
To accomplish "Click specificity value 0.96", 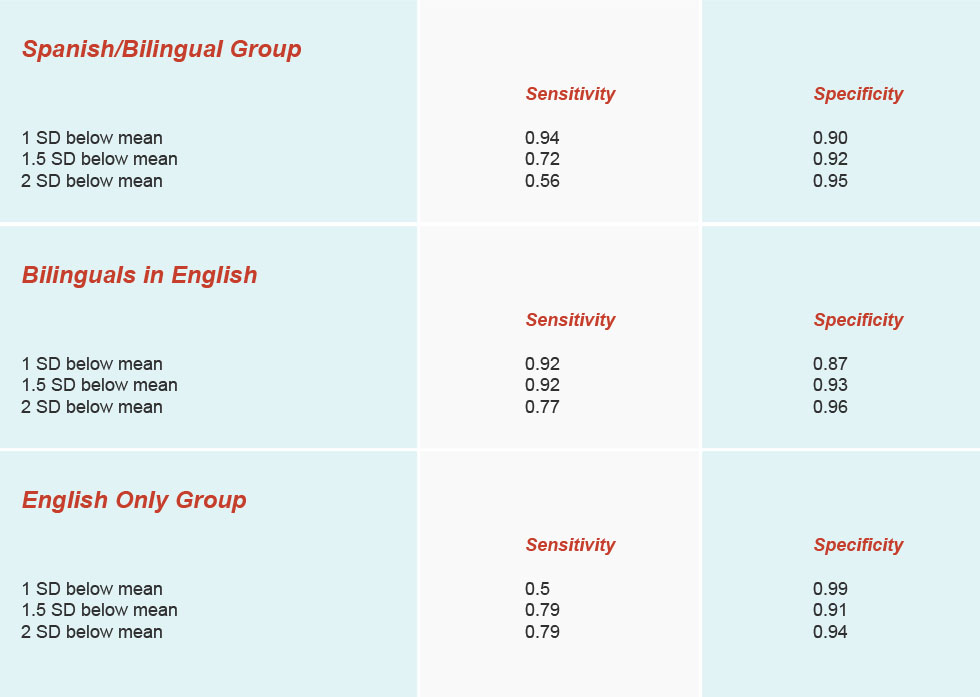I will [830, 407].
